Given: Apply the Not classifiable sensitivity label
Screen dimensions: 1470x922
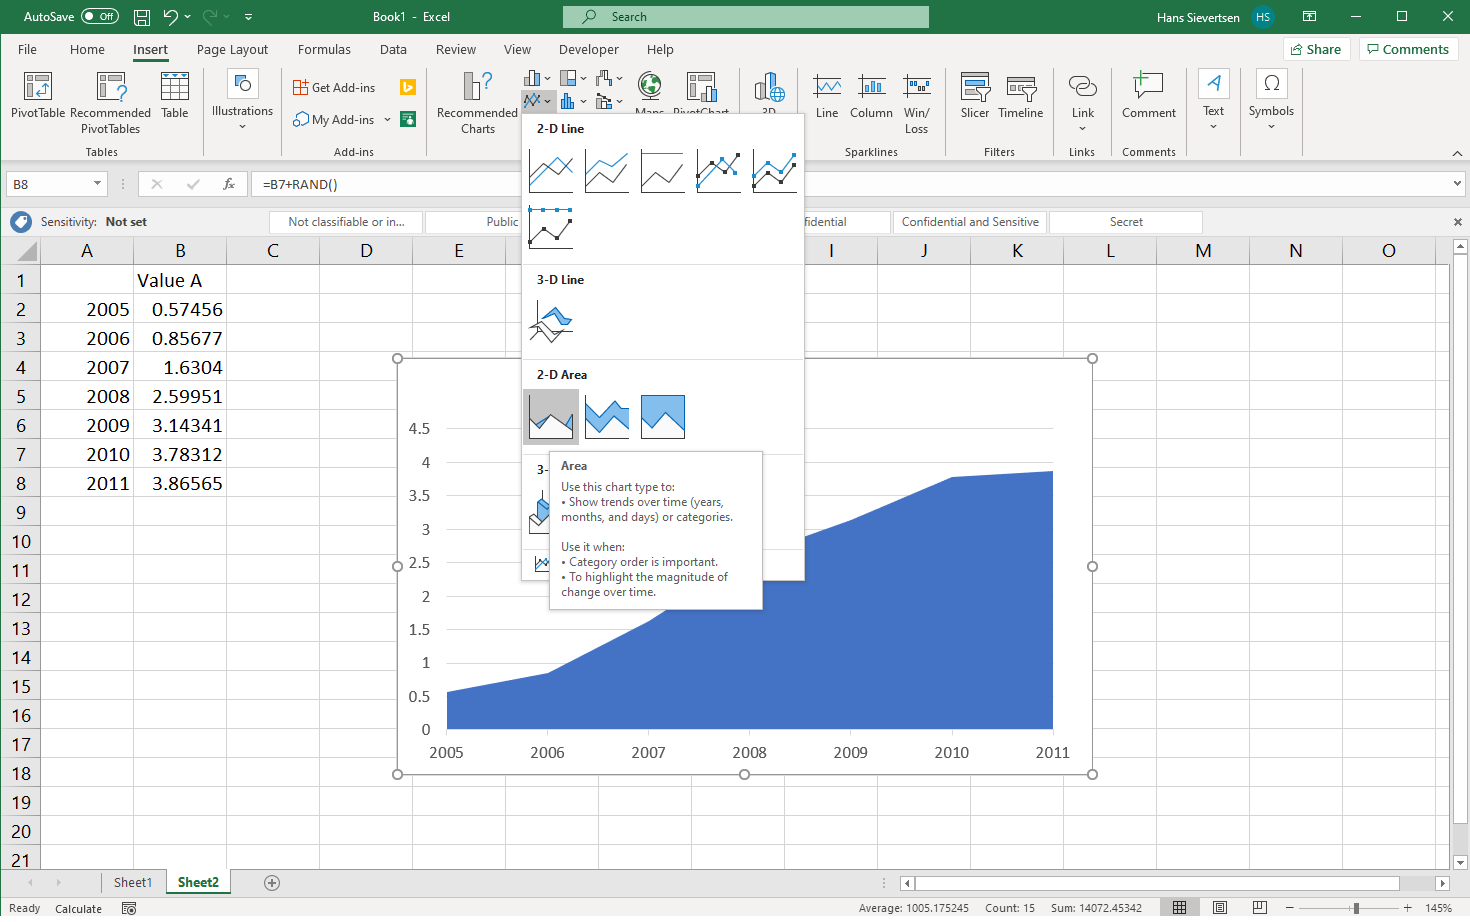Looking at the screenshot, I should (346, 222).
